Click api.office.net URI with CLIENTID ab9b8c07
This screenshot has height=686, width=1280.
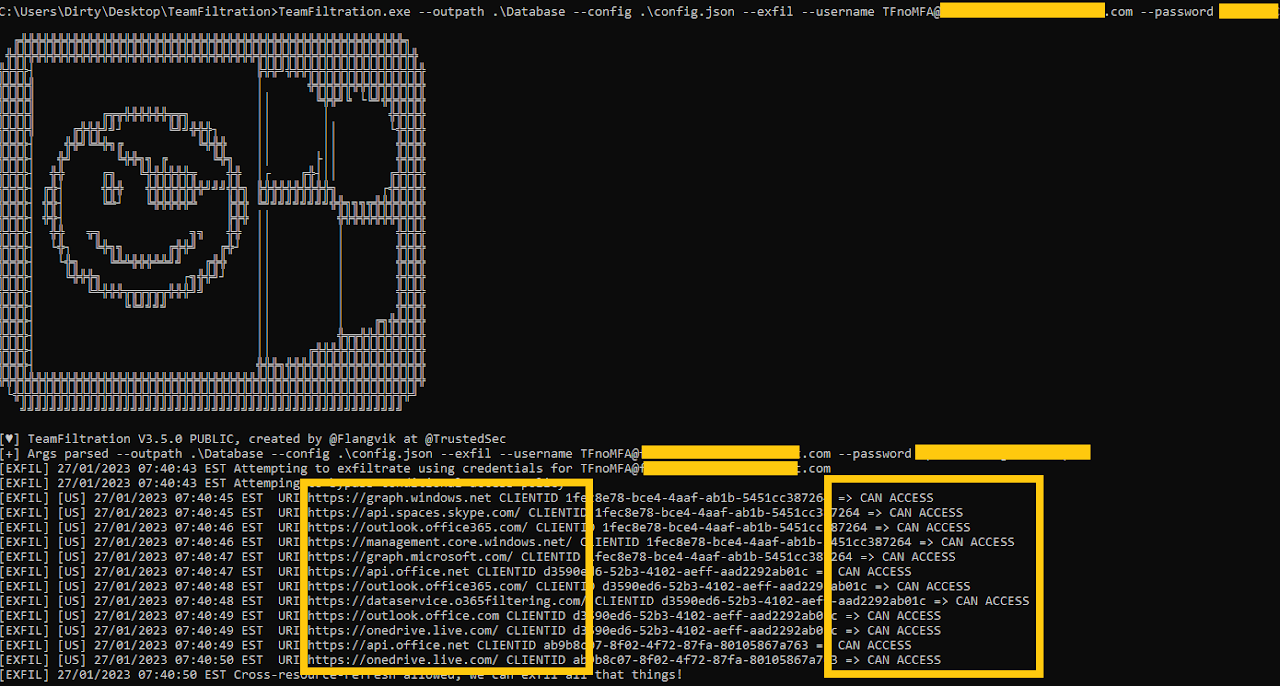(x=389, y=645)
